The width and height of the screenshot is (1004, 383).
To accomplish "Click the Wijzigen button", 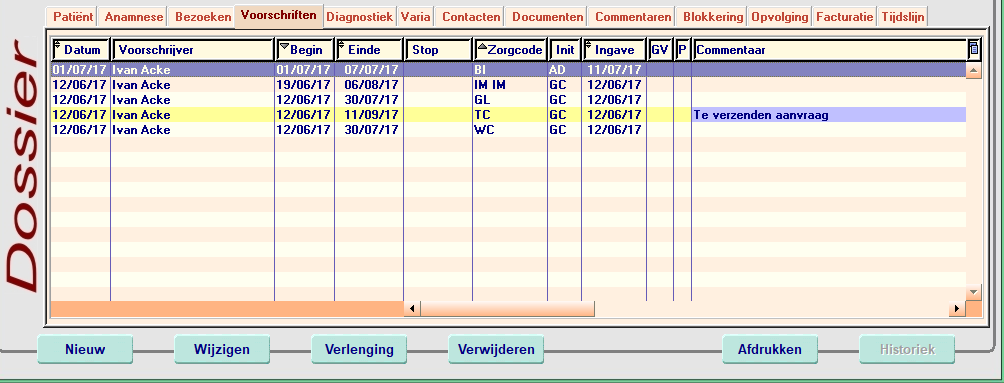I will coord(222,350).
